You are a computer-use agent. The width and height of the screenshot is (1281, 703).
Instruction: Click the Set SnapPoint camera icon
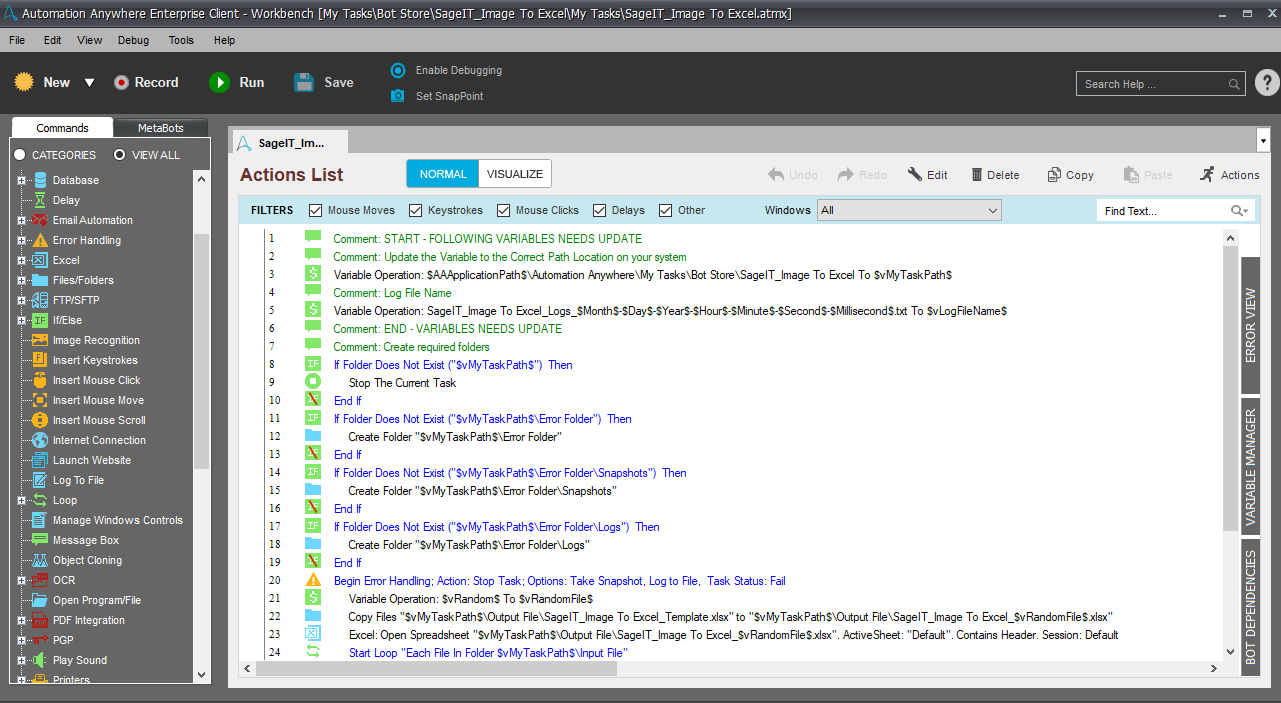click(x=398, y=96)
